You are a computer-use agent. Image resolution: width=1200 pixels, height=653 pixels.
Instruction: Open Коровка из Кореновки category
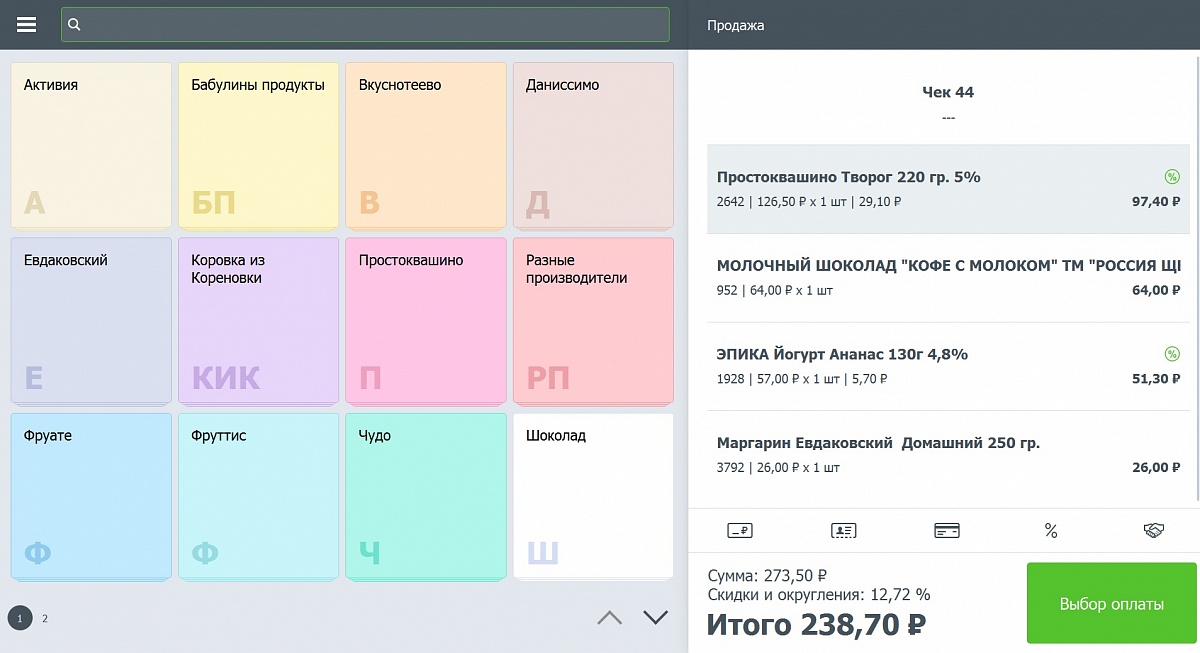[258, 321]
